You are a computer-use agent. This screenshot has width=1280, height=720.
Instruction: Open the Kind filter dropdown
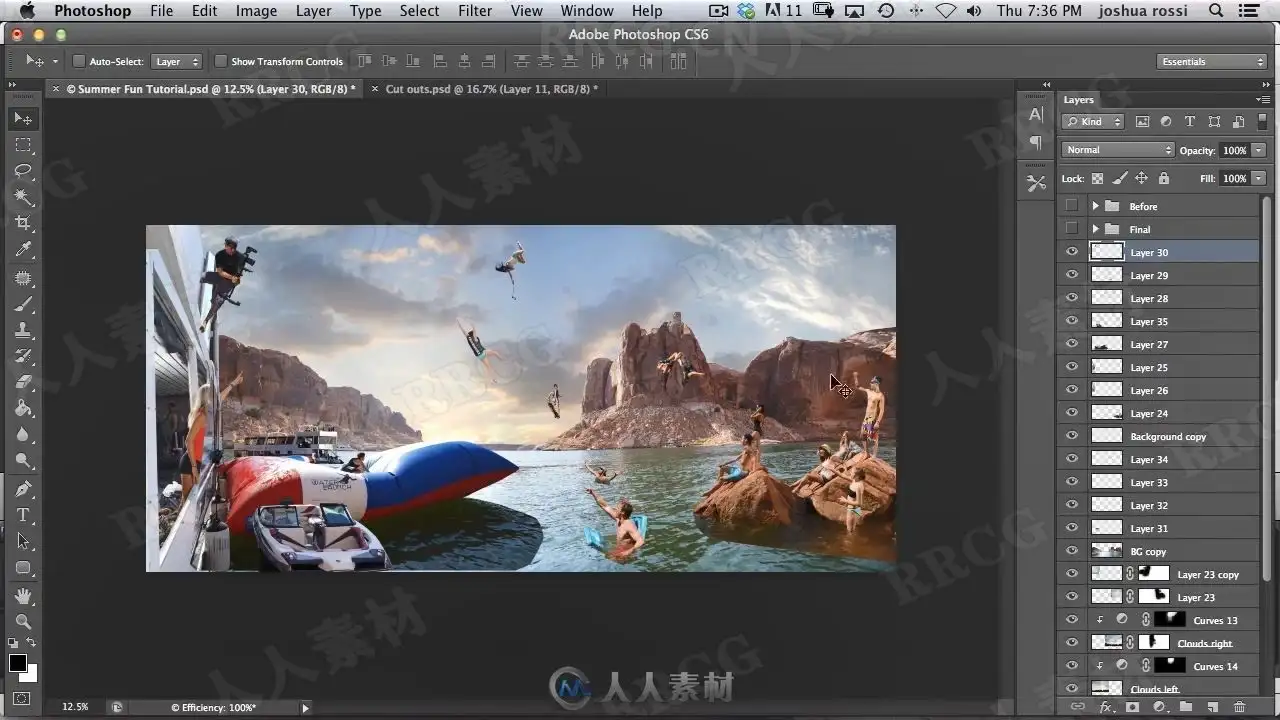pos(1093,122)
